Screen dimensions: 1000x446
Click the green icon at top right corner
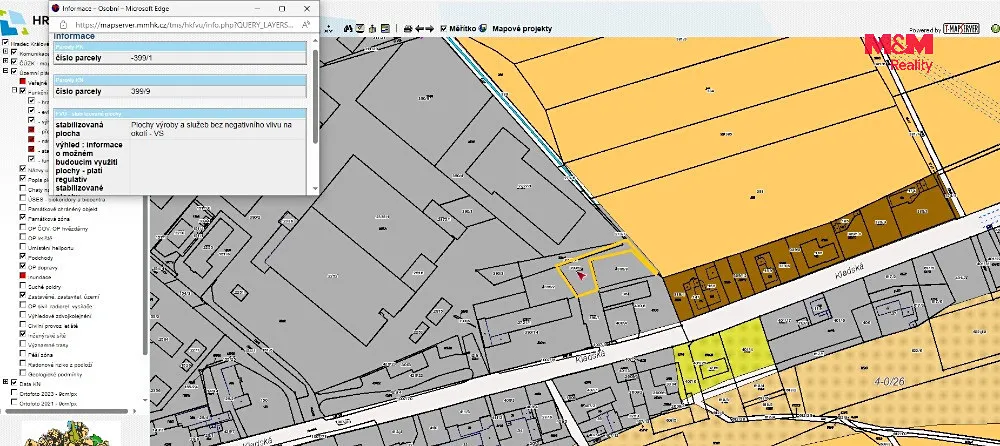[996, 28]
